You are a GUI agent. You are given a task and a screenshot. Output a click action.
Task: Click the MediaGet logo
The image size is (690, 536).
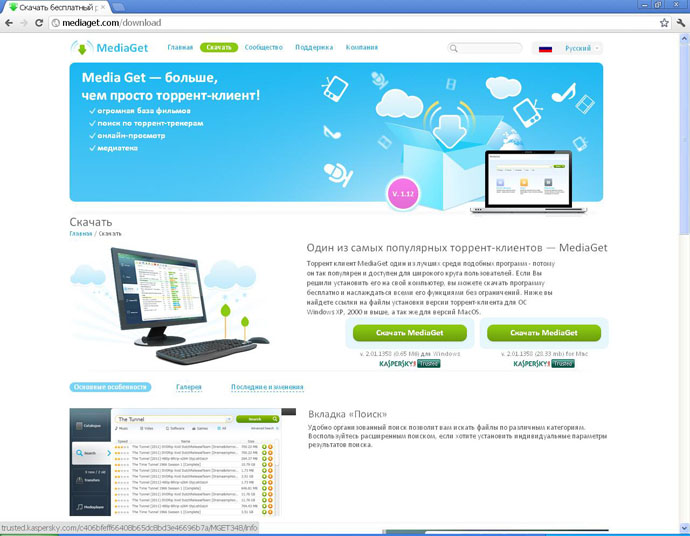click(x=110, y=48)
